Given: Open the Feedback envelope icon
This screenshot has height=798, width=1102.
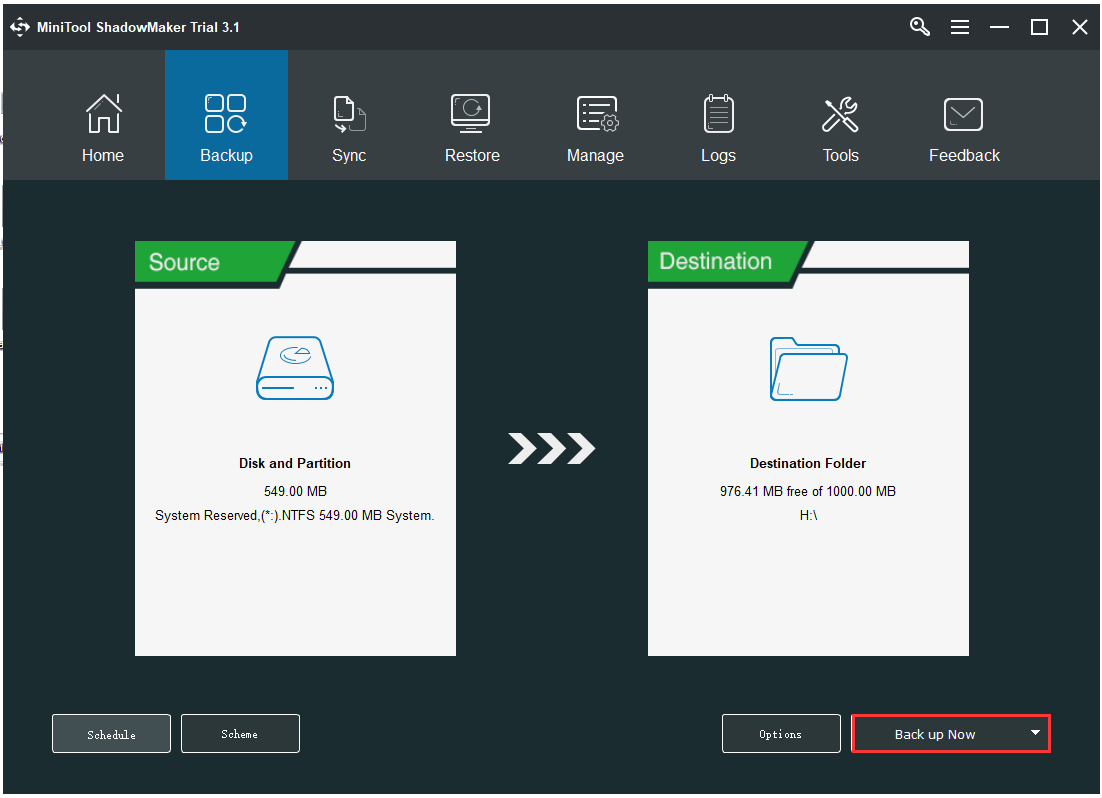Looking at the screenshot, I should [x=963, y=114].
